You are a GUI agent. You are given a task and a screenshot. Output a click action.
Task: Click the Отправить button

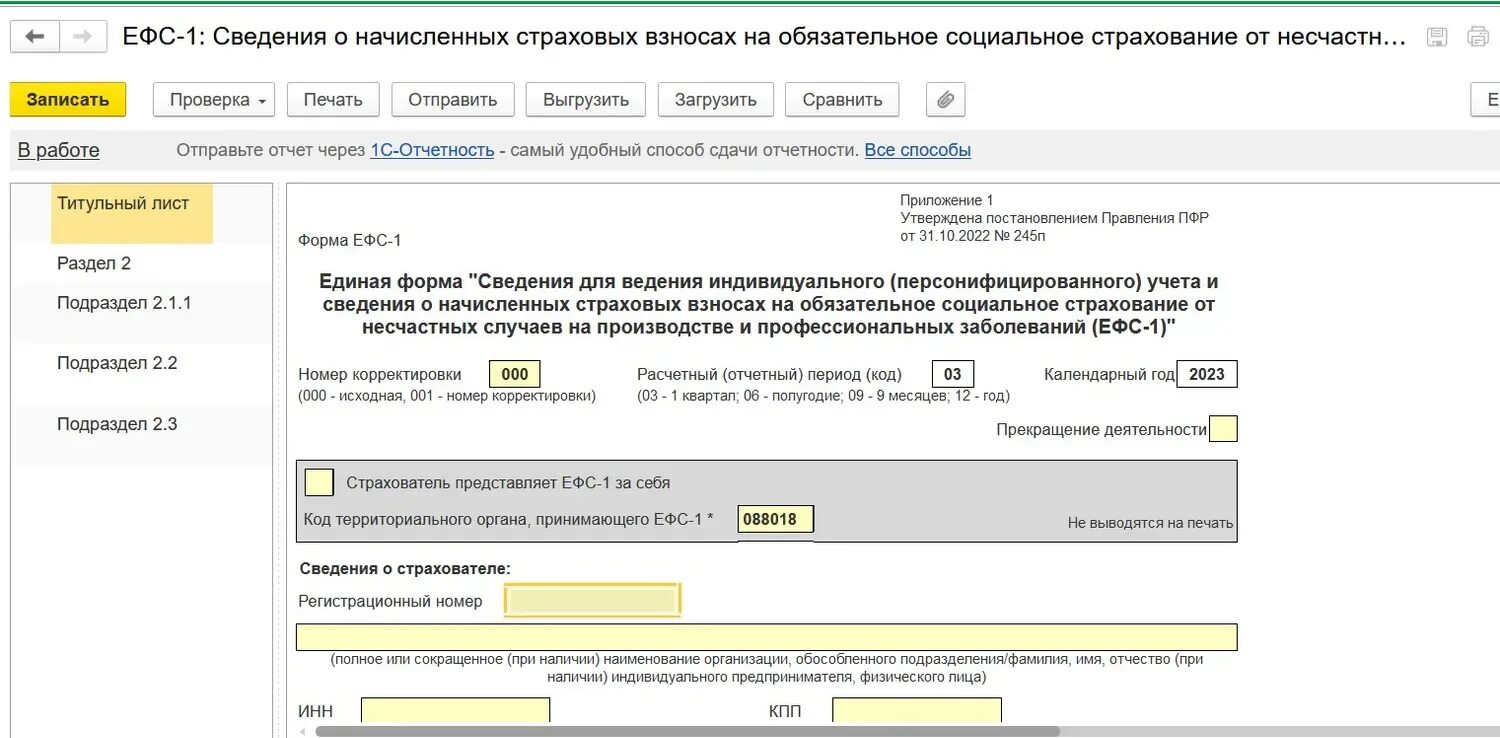click(452, 100)
